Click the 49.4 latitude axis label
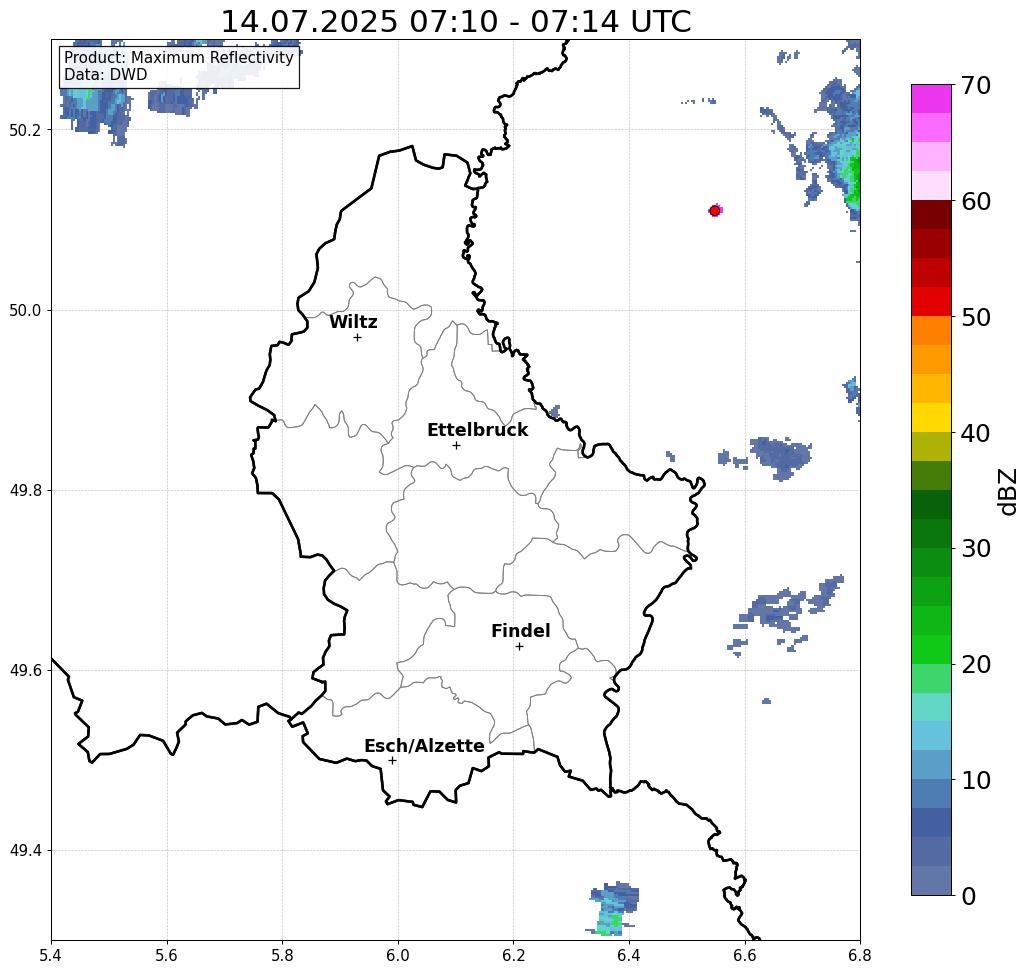Screen dimensions: 1029x973 click(25, 851)
